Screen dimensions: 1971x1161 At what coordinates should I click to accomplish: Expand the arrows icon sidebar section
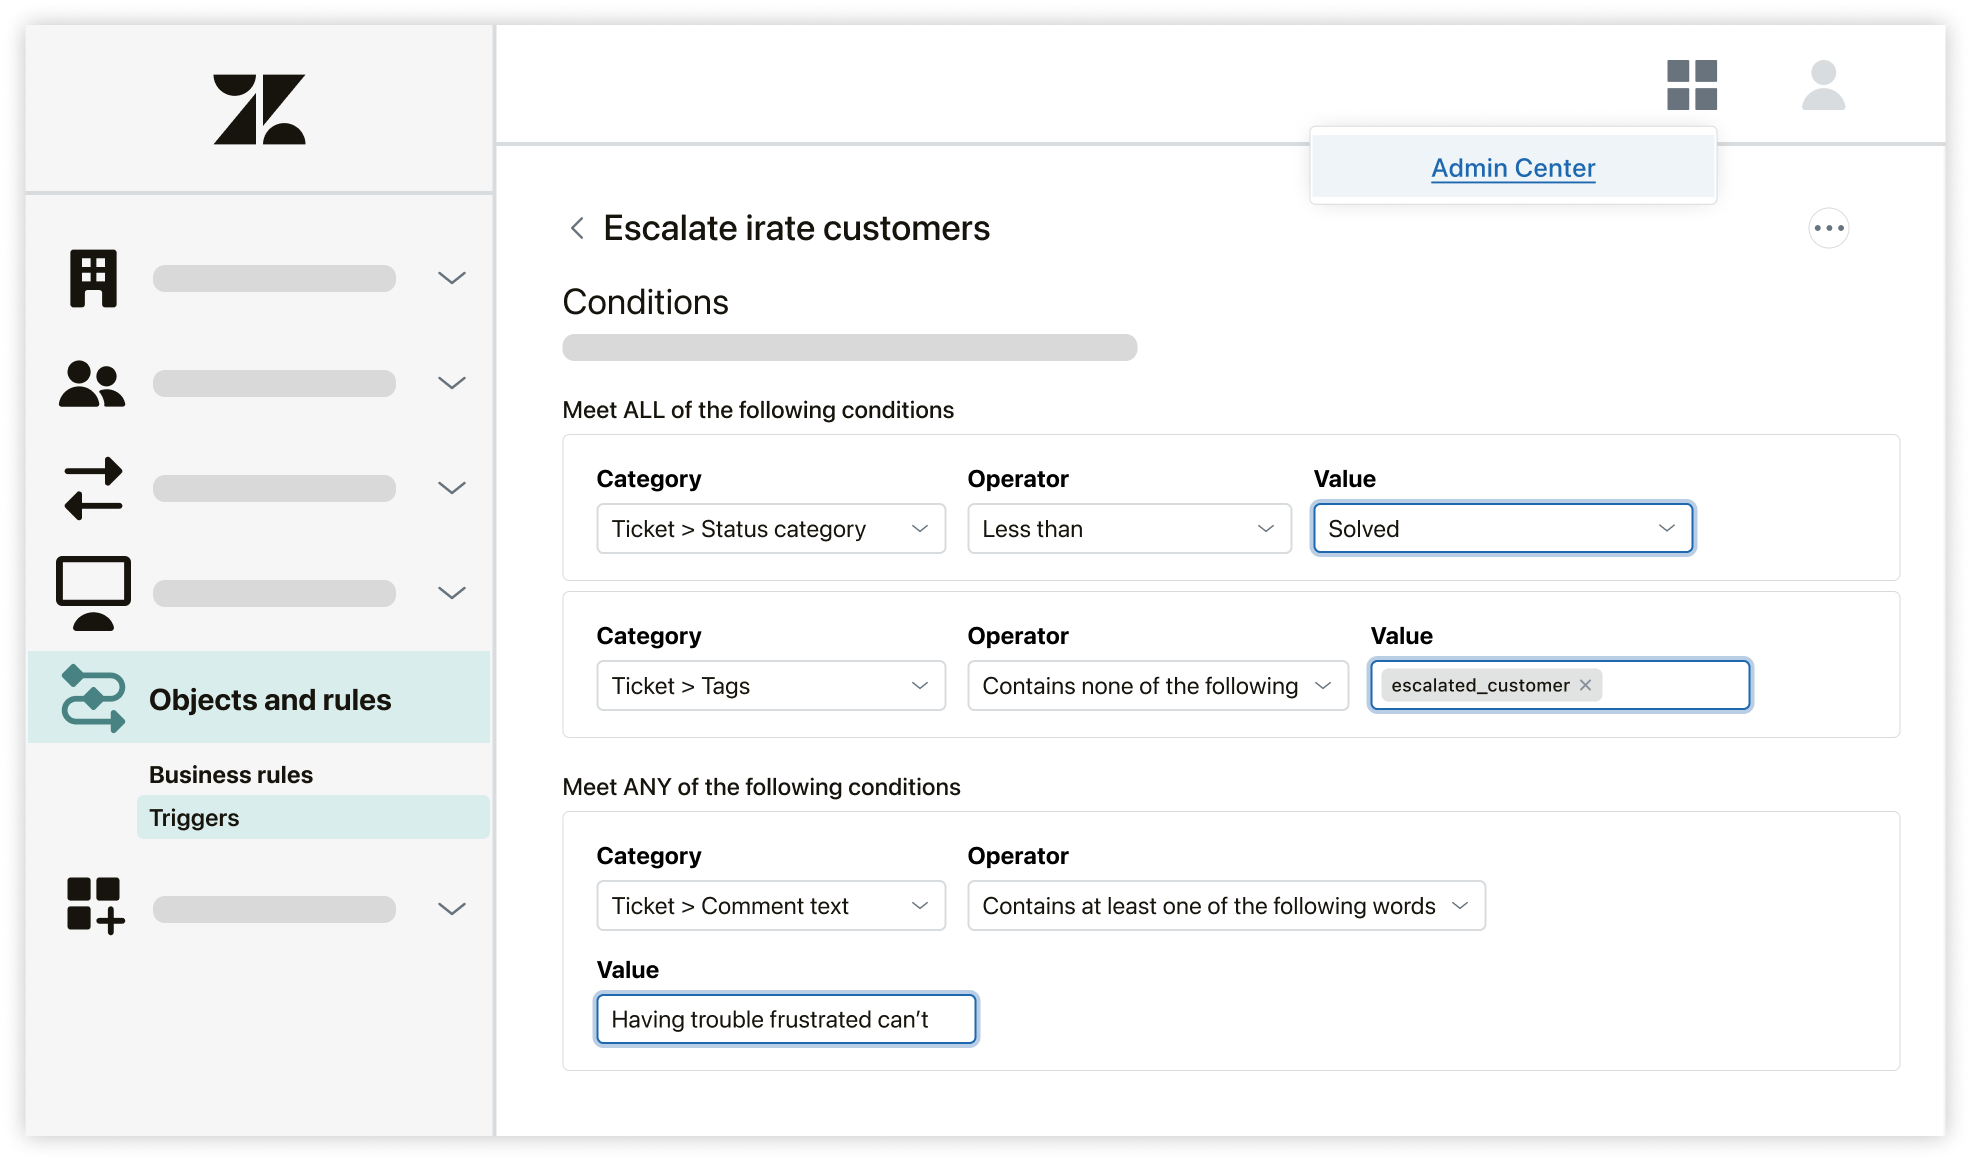pyautogui.click(x=452, y=488)
